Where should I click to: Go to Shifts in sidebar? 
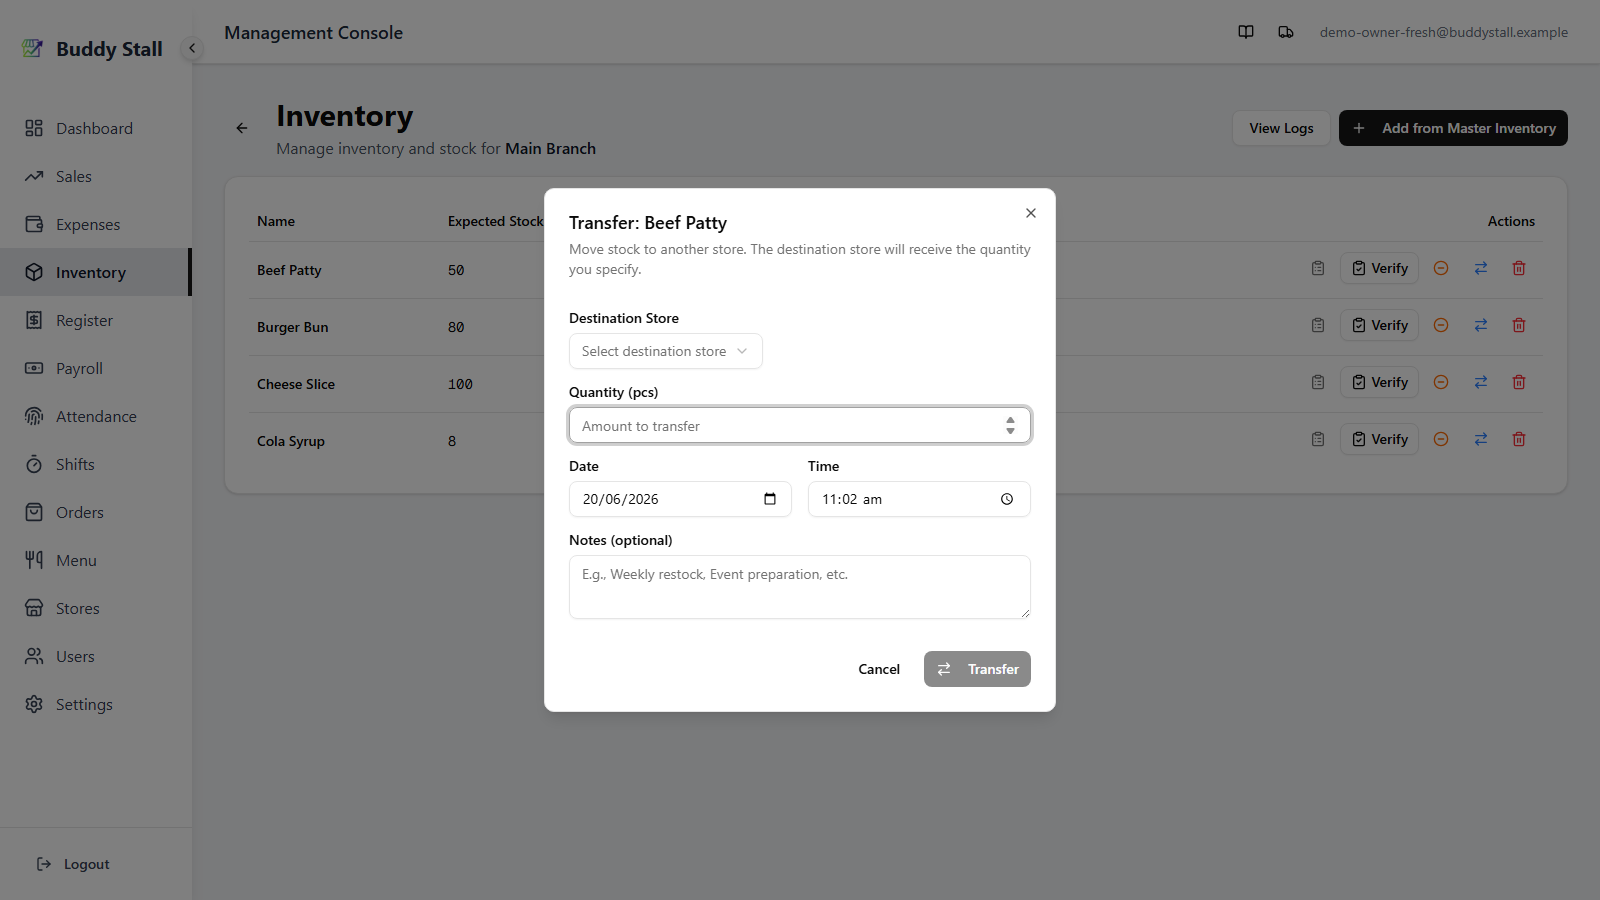pos(95,464)
